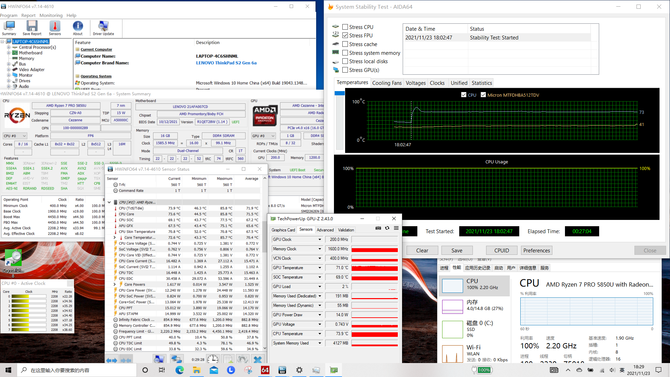670x377 pixels.
Task: Switch to the Cooling Fans tab
Action: [x=387, y=83]
